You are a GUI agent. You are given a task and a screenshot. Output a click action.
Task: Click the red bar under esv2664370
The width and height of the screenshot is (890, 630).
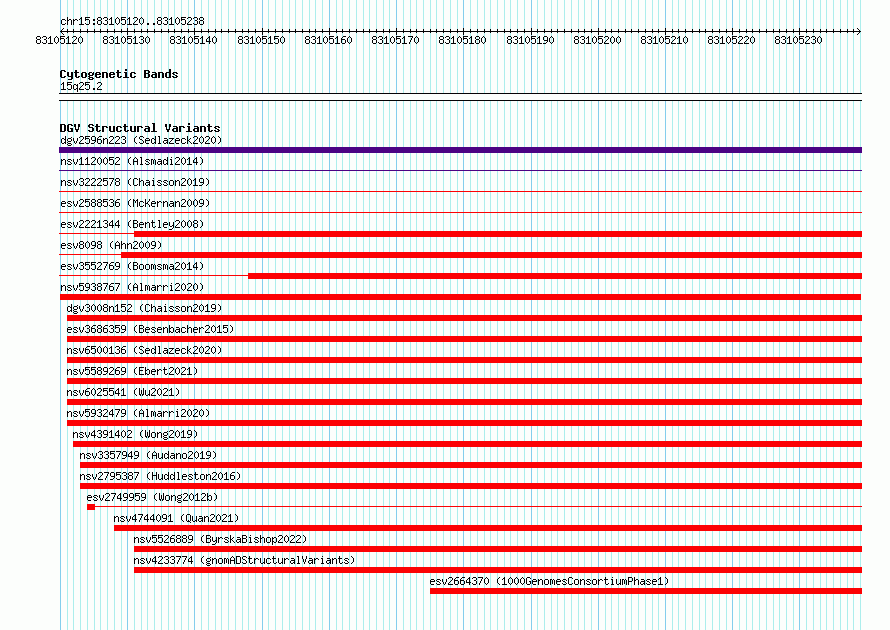[646, 591]
